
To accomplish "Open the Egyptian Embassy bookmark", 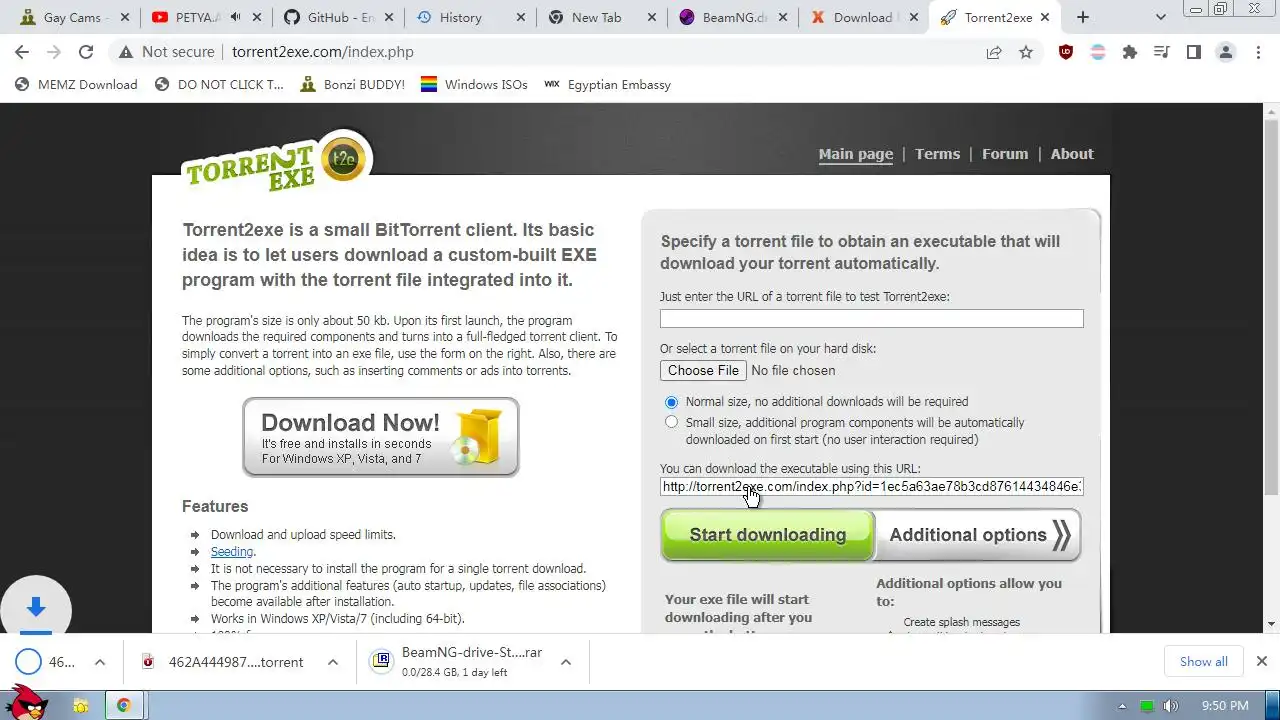I will pos(607,85).
